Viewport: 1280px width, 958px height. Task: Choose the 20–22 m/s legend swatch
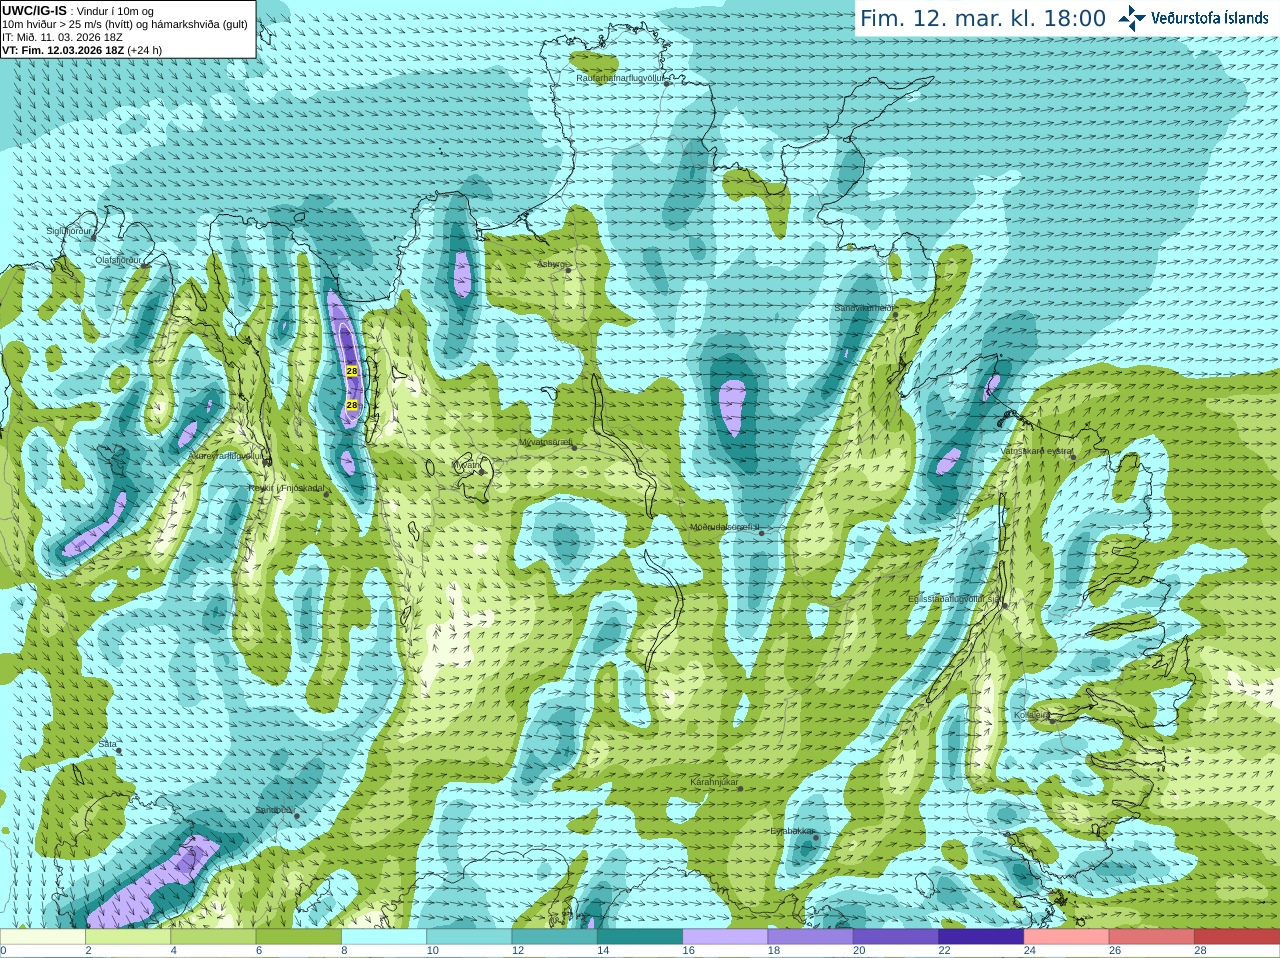pyautogui.click(x=896, y=937)
